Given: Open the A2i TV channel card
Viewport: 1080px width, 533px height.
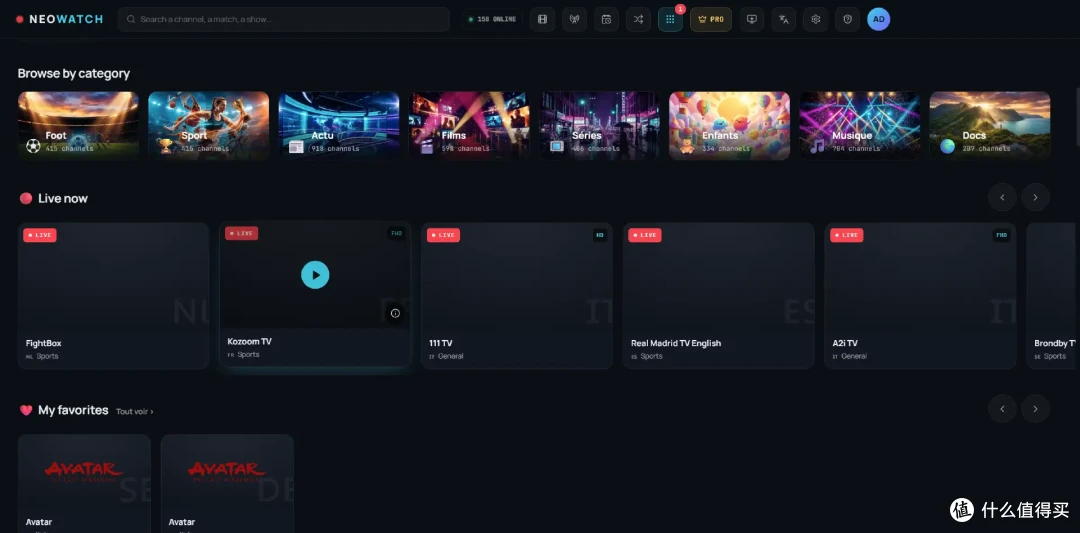Looking at the screenshot, I should tap(920, 295).
